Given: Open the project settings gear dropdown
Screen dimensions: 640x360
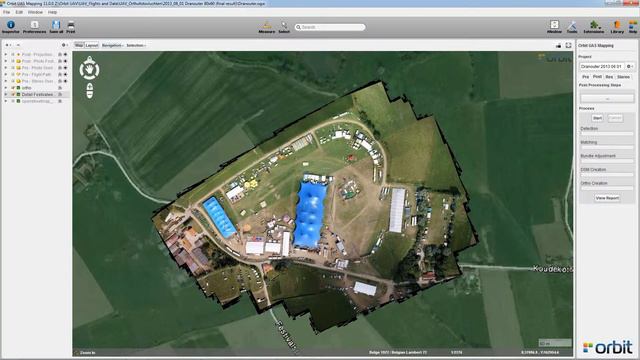Looking at the screenshot, I should point(630,66).
